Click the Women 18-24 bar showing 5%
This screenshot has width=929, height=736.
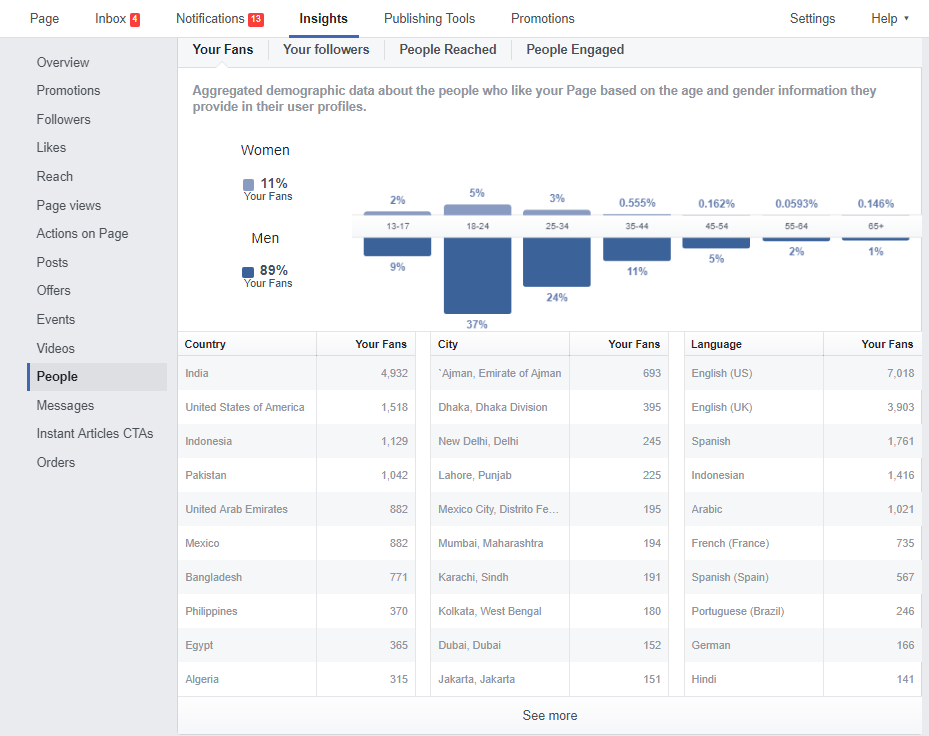(x=478, y=210)
